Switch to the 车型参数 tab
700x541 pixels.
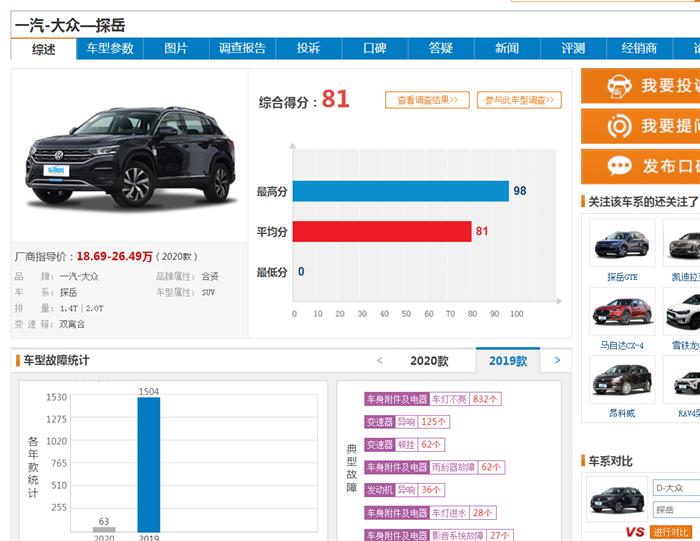pyautogui.click(x=110, y=49)
